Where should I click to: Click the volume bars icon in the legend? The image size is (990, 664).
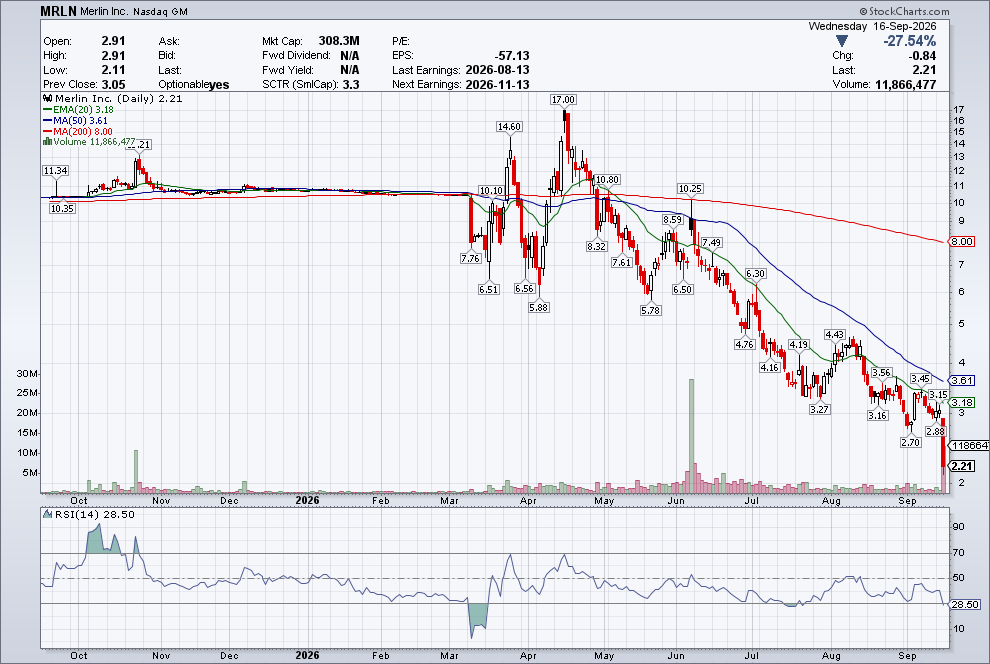(47, 141)
